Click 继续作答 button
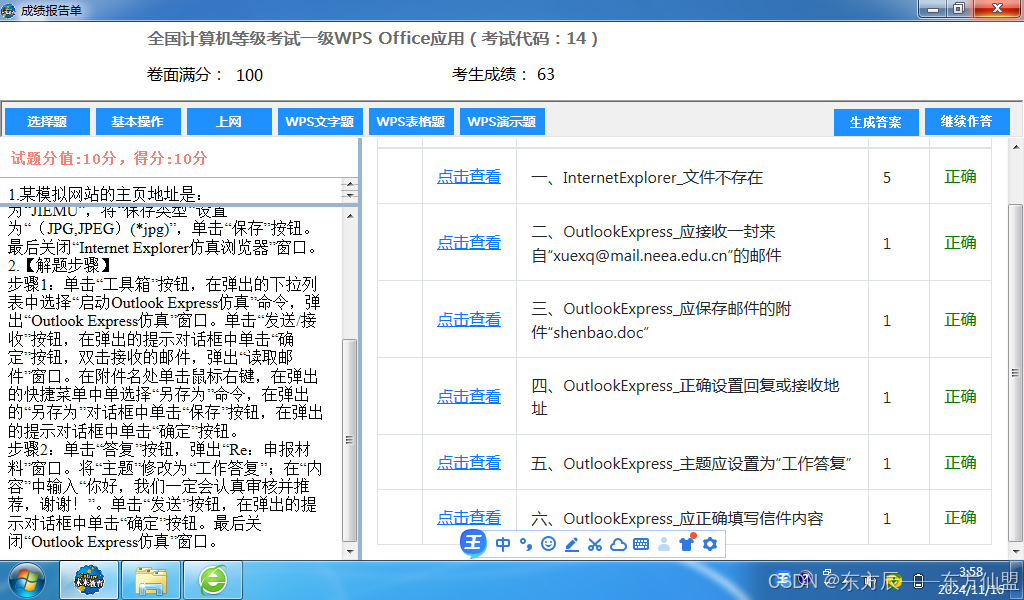 [967, 121]
